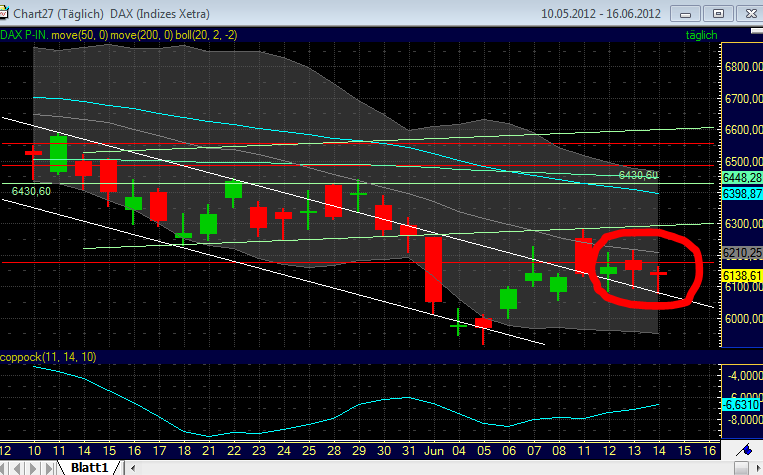Click the cyan 6398,87 price tag
The width and height of the screenshot is (763, 475).
click(x=743, y=194)
